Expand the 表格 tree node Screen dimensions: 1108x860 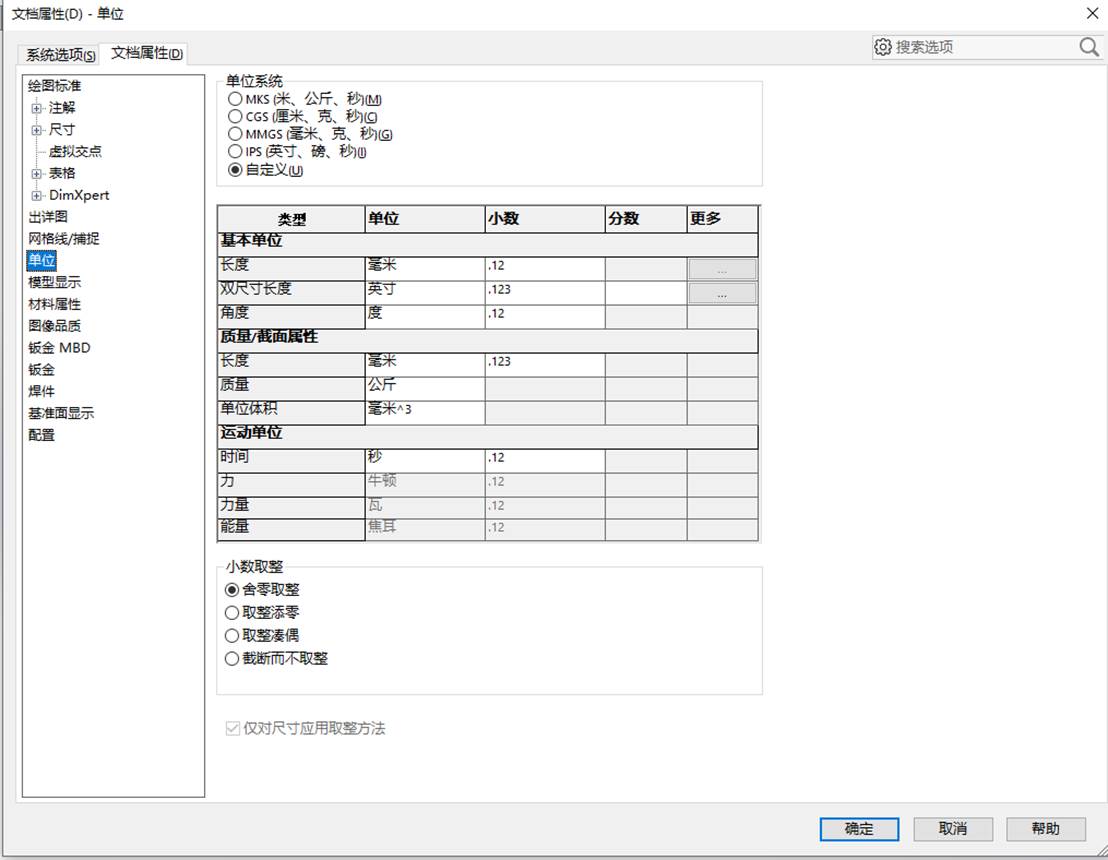37,174
